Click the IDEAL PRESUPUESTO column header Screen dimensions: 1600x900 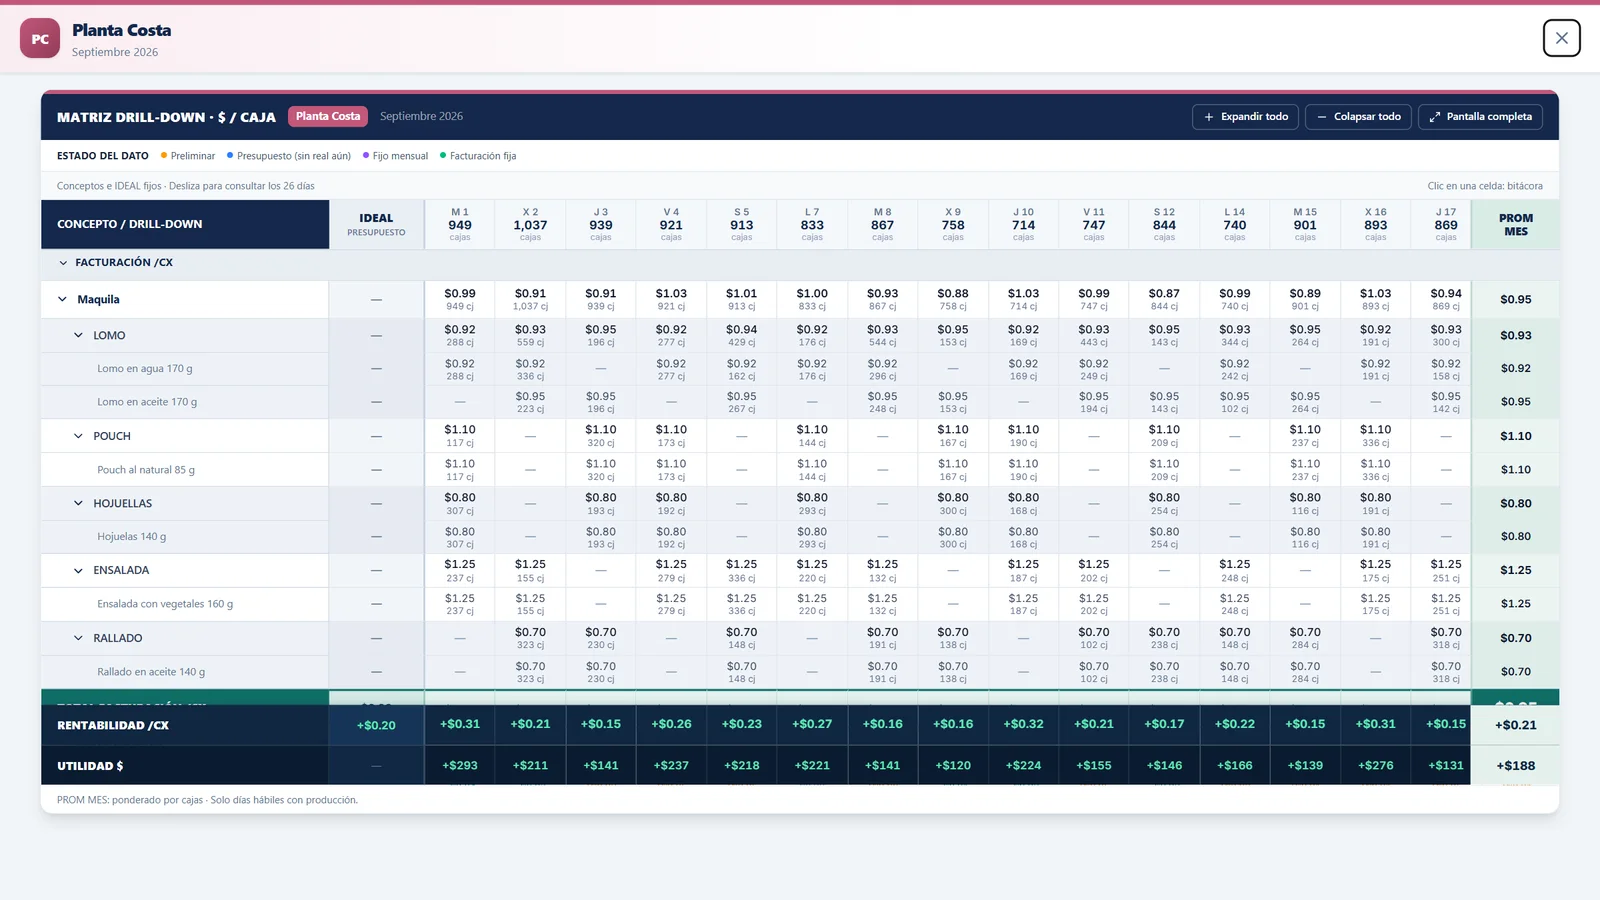[376, 224]
